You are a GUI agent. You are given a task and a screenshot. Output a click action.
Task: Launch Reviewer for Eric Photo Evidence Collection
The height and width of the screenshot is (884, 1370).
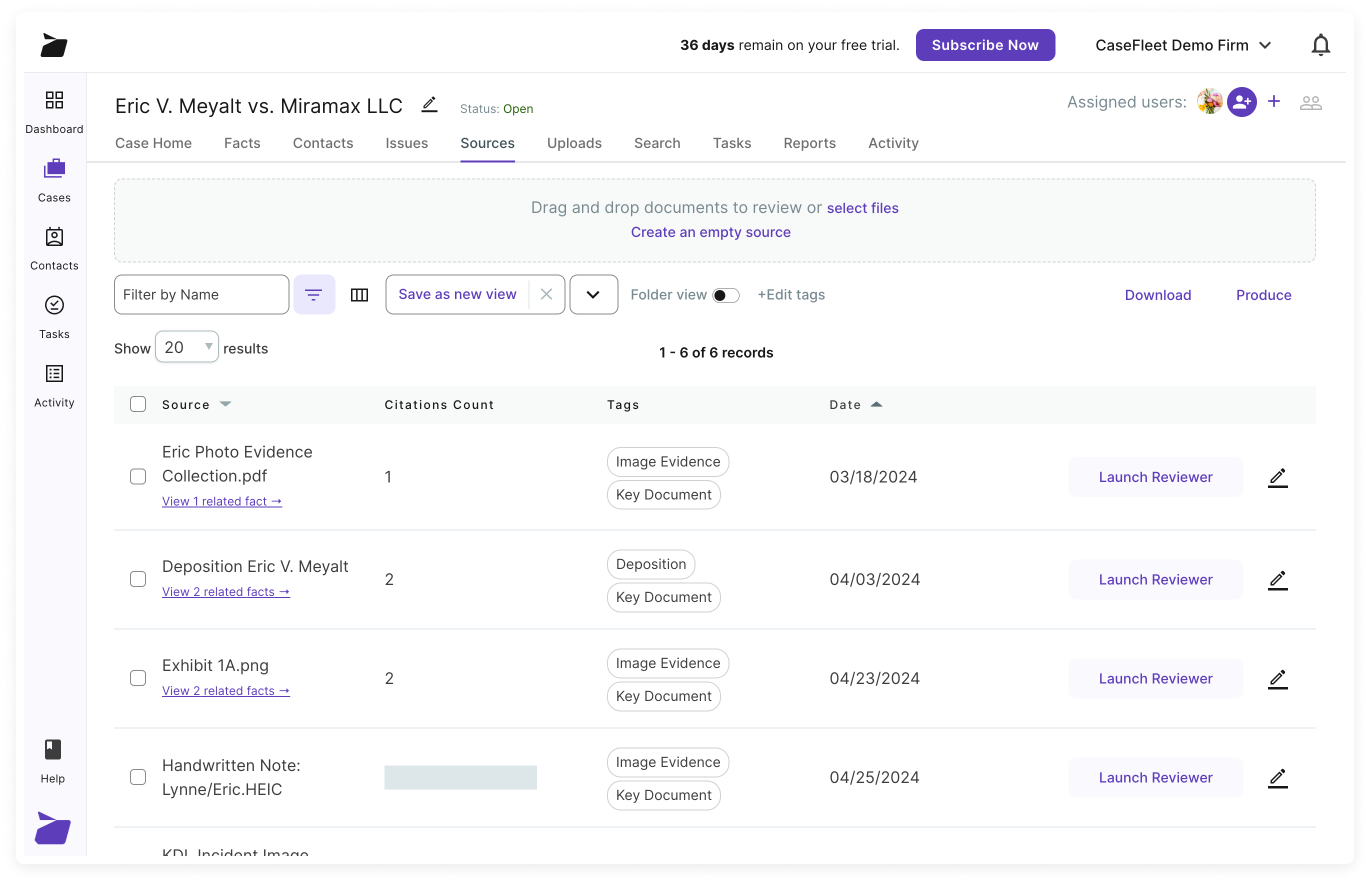tap(1155, 477)
